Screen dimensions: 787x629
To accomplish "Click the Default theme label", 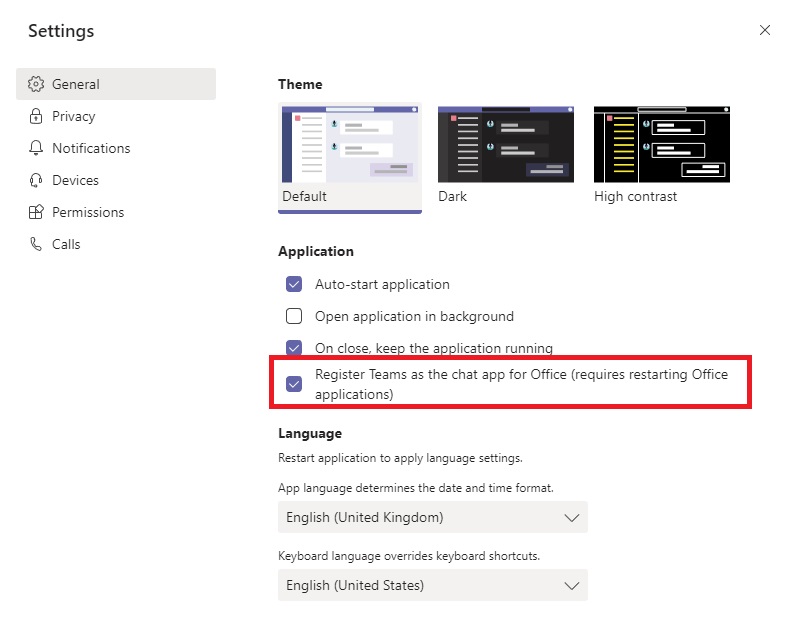I will click(x=304, y=196).
